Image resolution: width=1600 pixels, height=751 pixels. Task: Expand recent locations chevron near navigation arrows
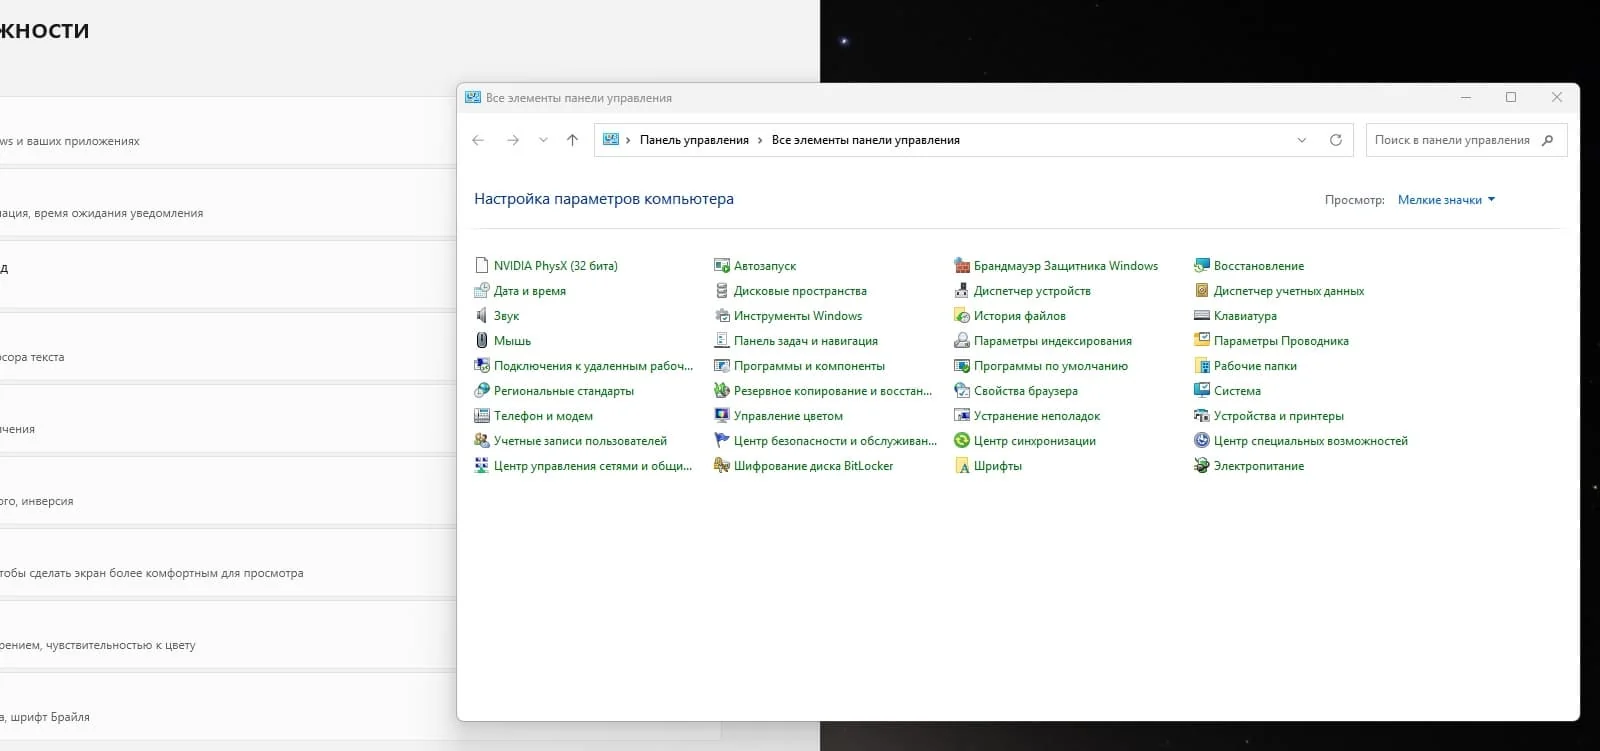click(x=543, y=140)
